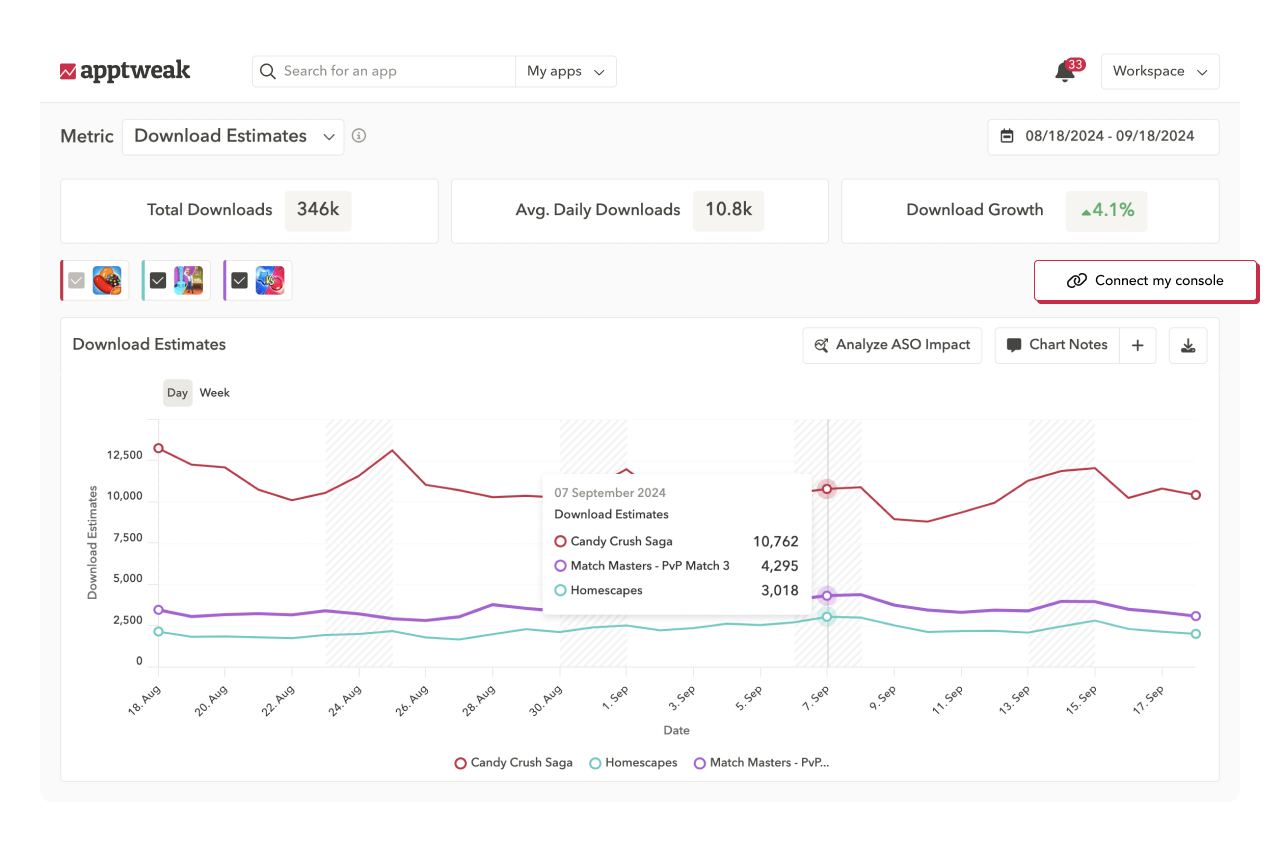Toggle Match Masters series in chart legend
The height and width of the screenshot is (842, 1280).
tap(760, 763)
